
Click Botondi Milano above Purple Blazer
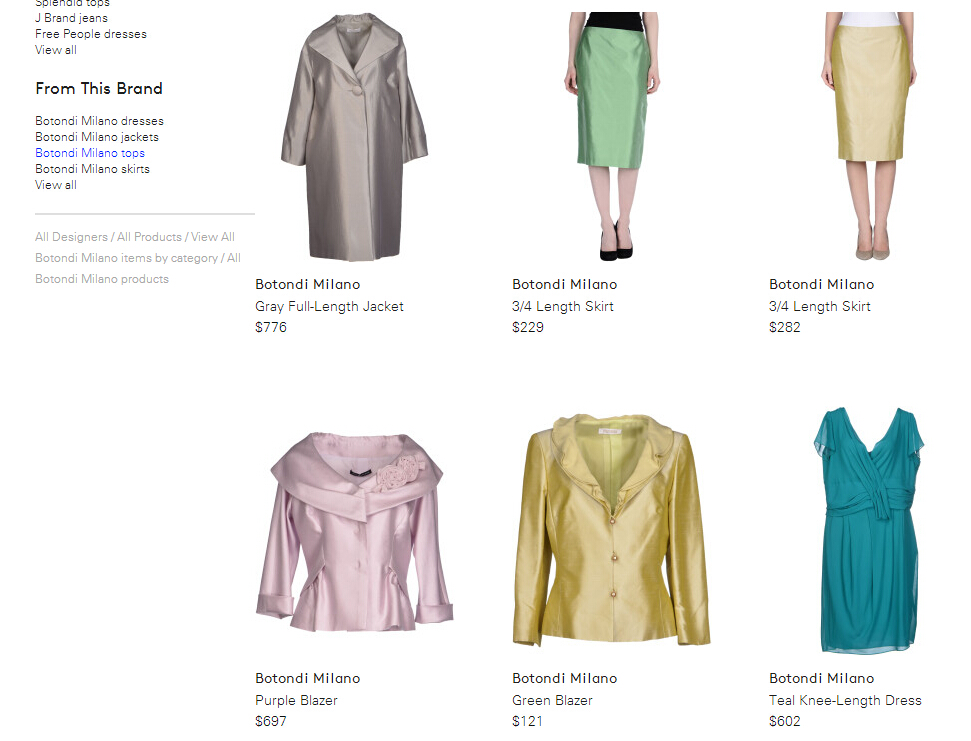click(x=308, y=678)
